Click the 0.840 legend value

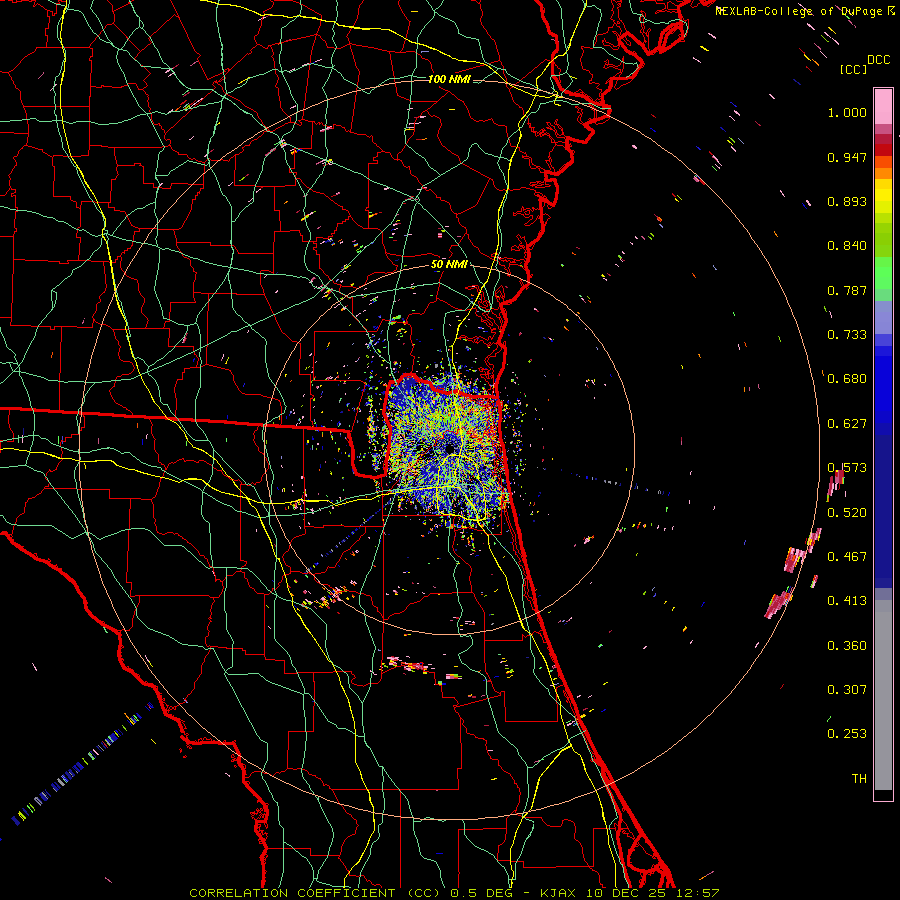tap(847, 246)
